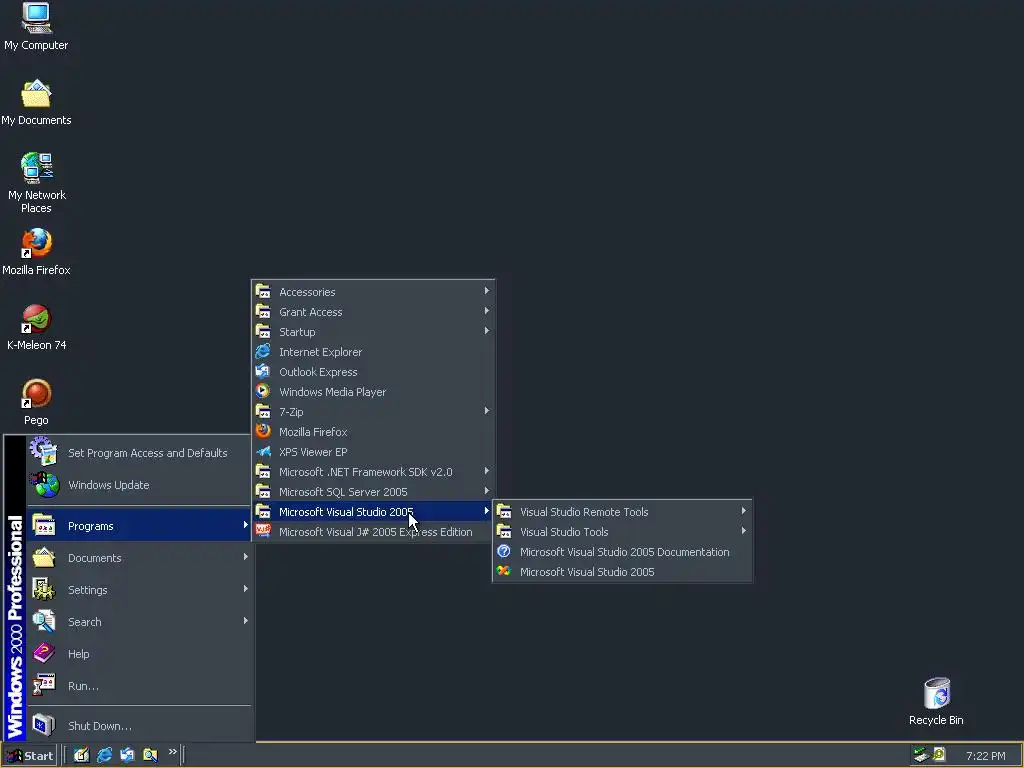Select the My Documents desktop icon

tap(36, 102)
